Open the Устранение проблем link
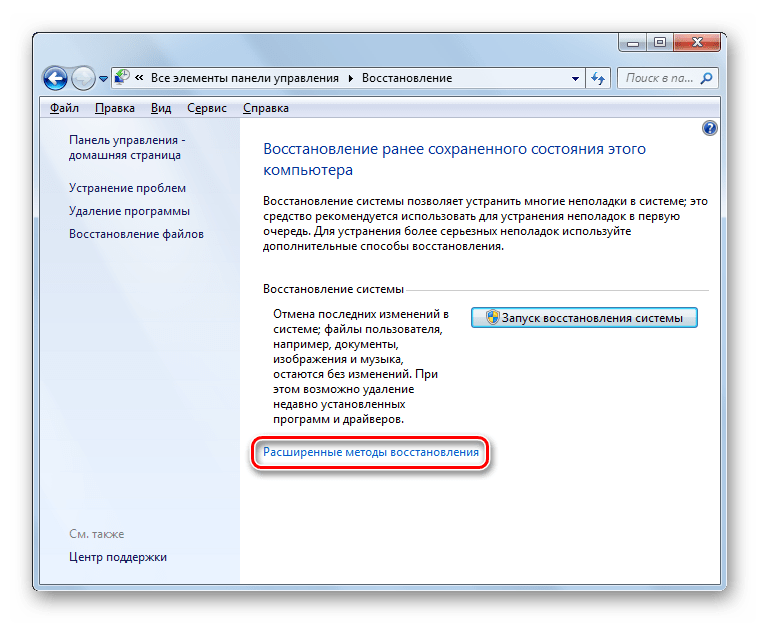Screen dimensions: 760x624 coord(127,188)
